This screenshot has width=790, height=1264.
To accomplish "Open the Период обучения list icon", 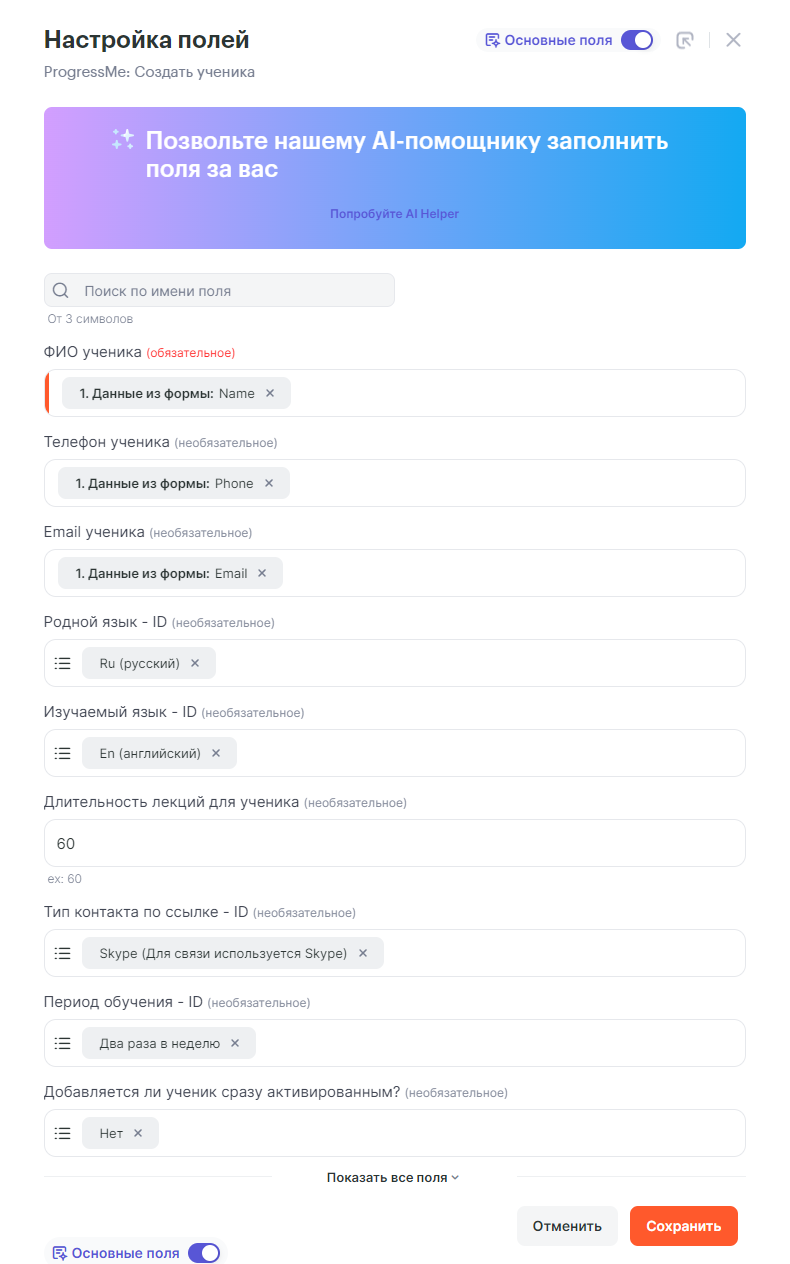I will tap(63, 1044).
